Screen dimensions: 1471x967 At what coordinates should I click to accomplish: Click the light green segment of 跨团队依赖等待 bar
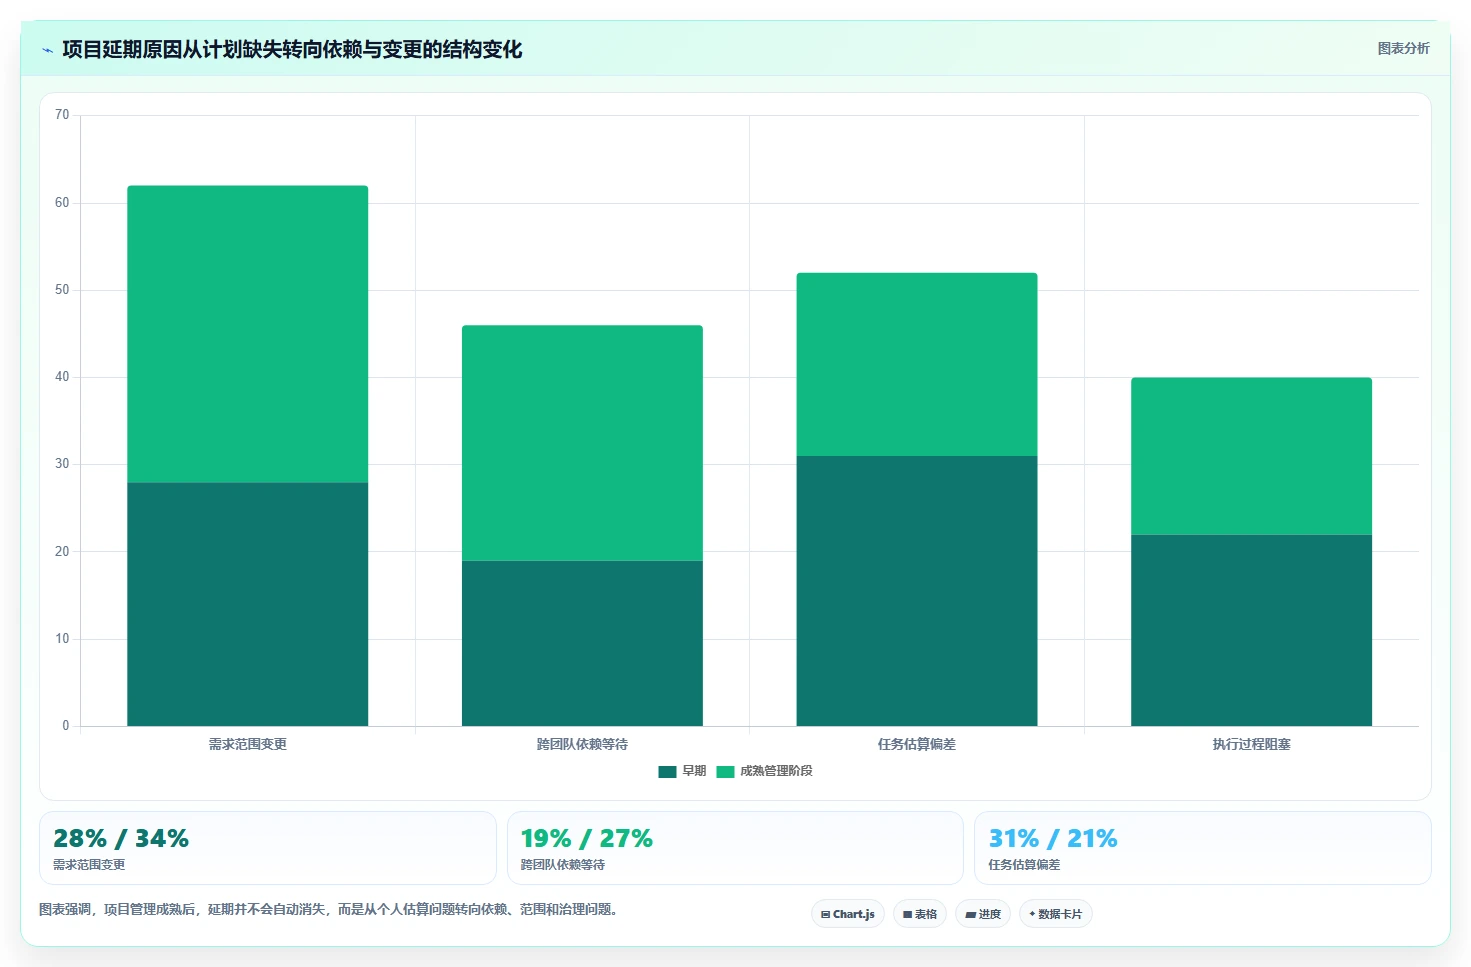(582, 443)
